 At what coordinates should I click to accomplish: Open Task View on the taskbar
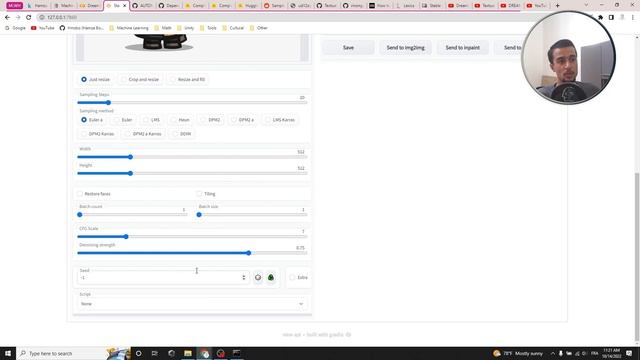pos(155,353)
